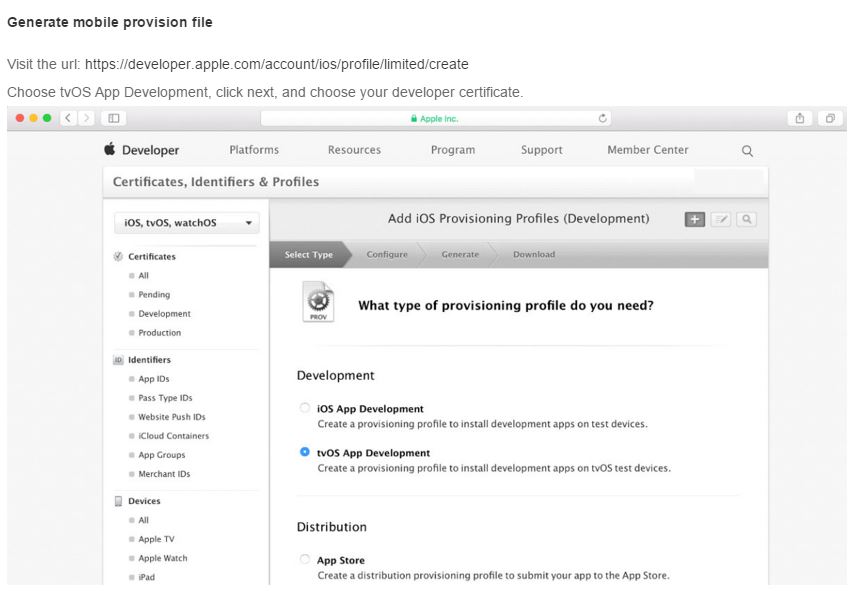Image resolution: width=852 pixels, height=591 pixels.
Task: Open All under Certificates
Action: [x=143, y=275]
